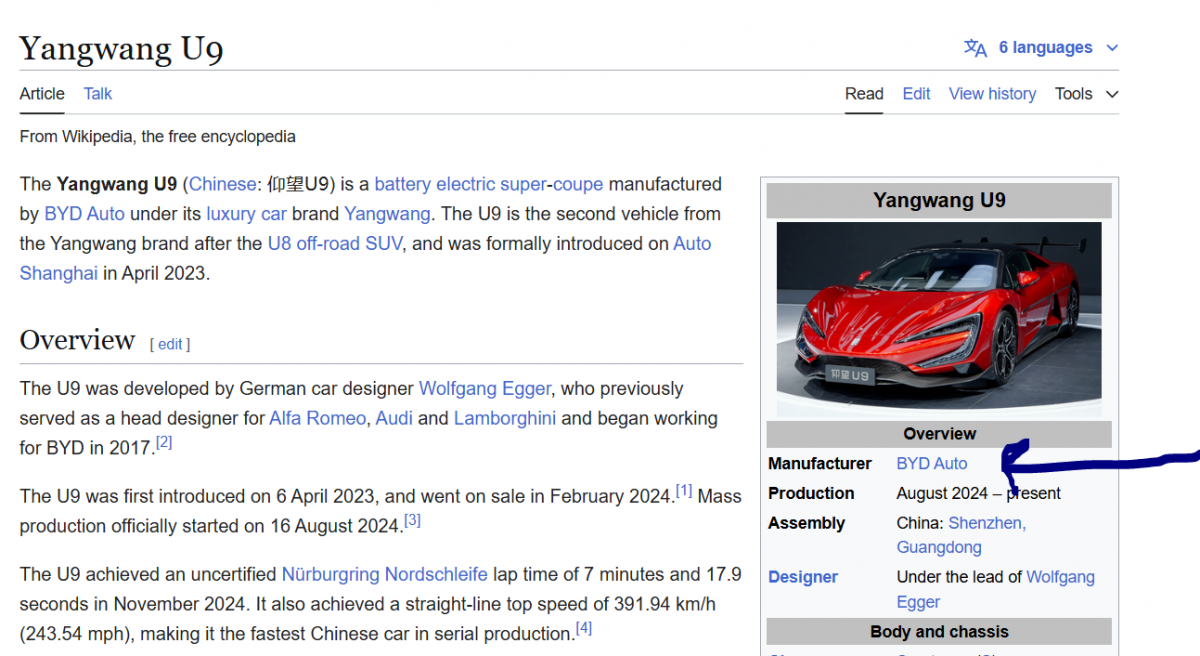This screenshot has height=656, width=1200.
Task: Open the Shenzhen link in infobox
Action: 985,523
